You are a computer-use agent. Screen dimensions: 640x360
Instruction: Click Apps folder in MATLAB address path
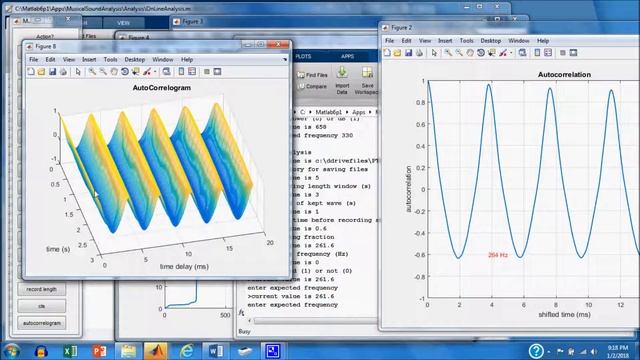(x=359, y=112)
